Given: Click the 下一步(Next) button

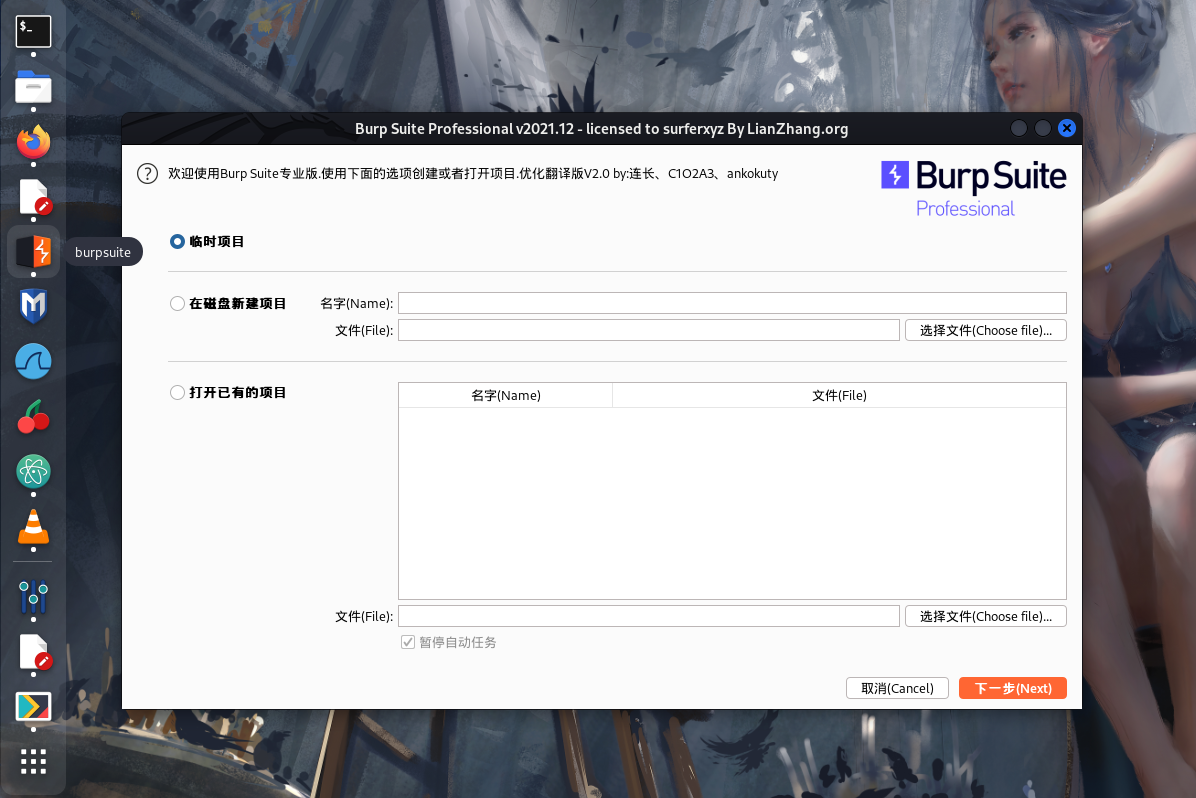Looking at the screenshot, I should click(1013, 688).
